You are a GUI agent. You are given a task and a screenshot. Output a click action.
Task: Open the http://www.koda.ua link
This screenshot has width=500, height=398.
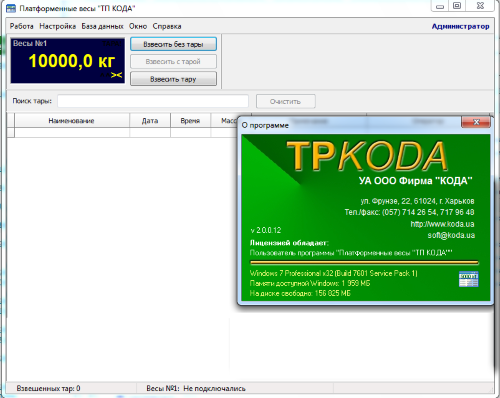pos(442,224)
